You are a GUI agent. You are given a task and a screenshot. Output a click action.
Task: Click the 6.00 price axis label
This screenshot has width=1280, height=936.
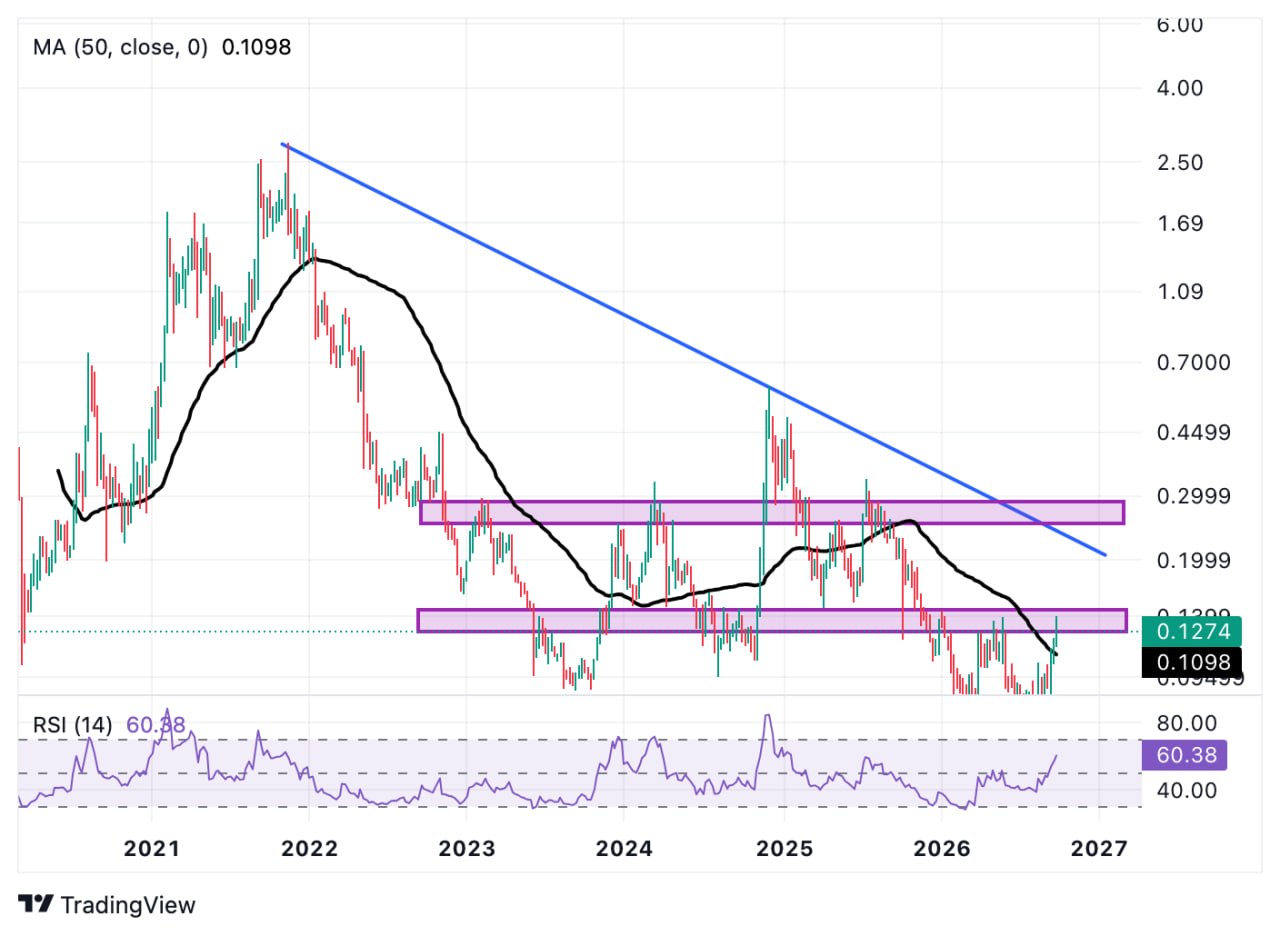click(x=1179, y=24)
